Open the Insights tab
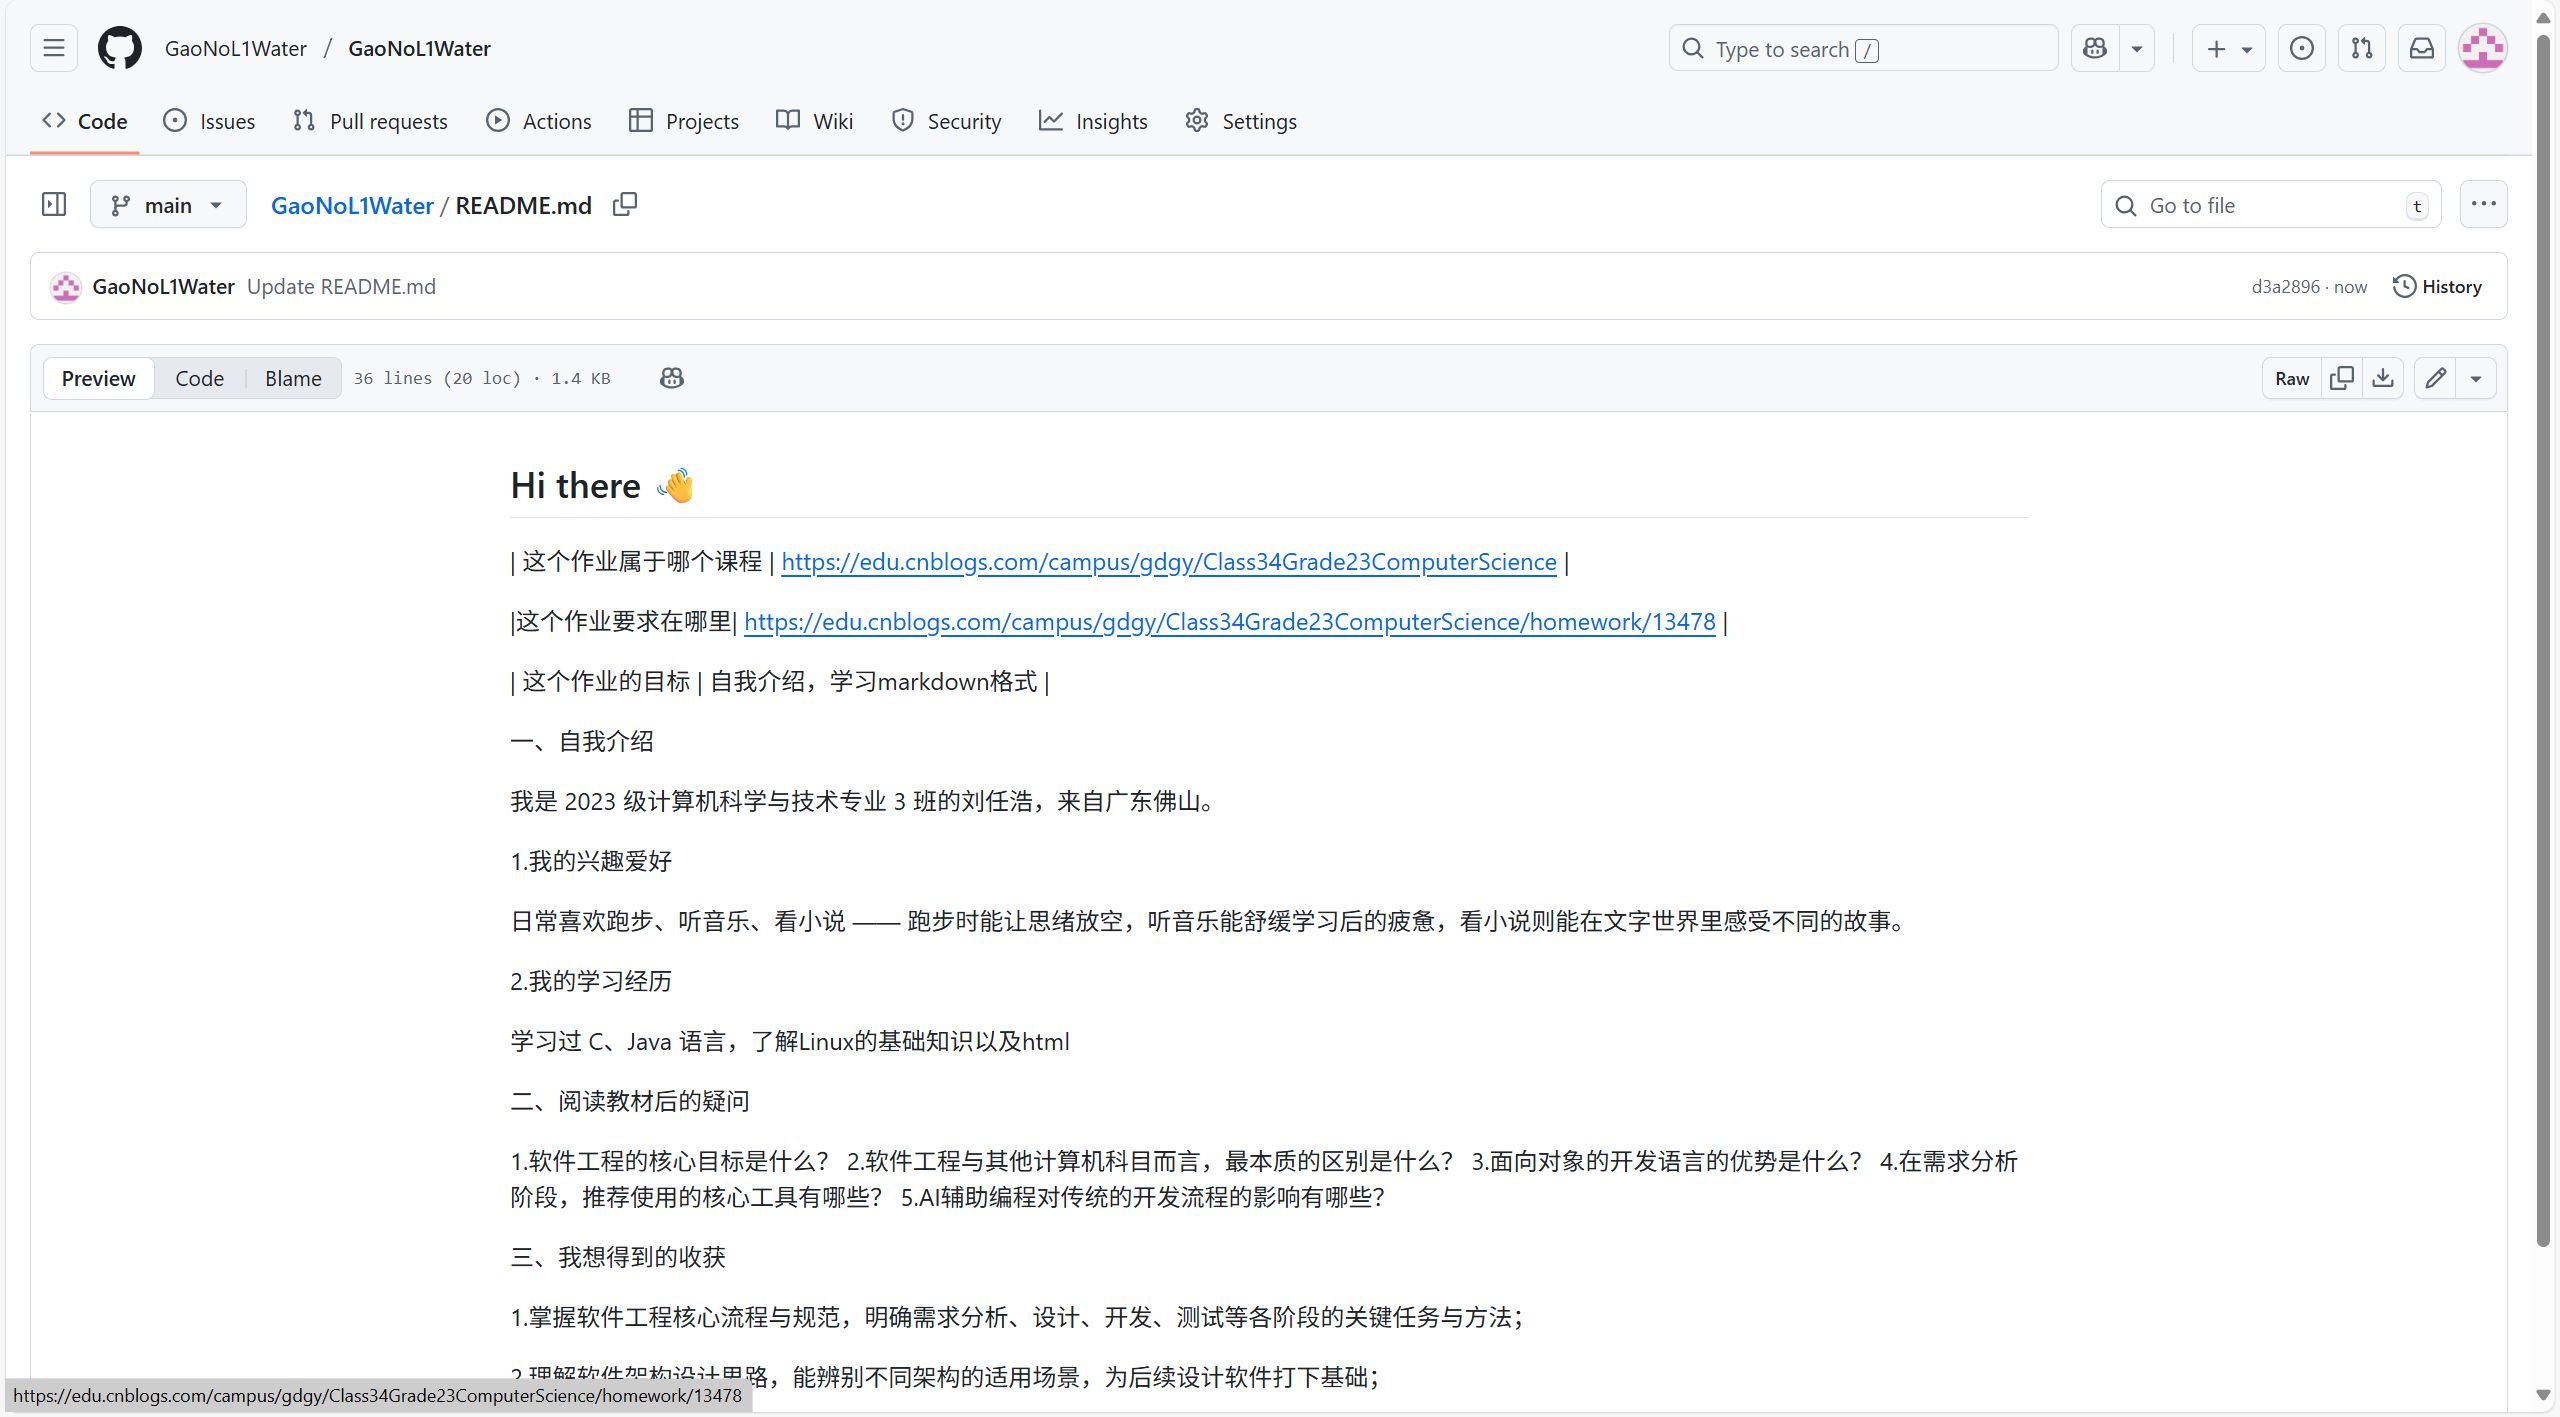 (1093, 121)
